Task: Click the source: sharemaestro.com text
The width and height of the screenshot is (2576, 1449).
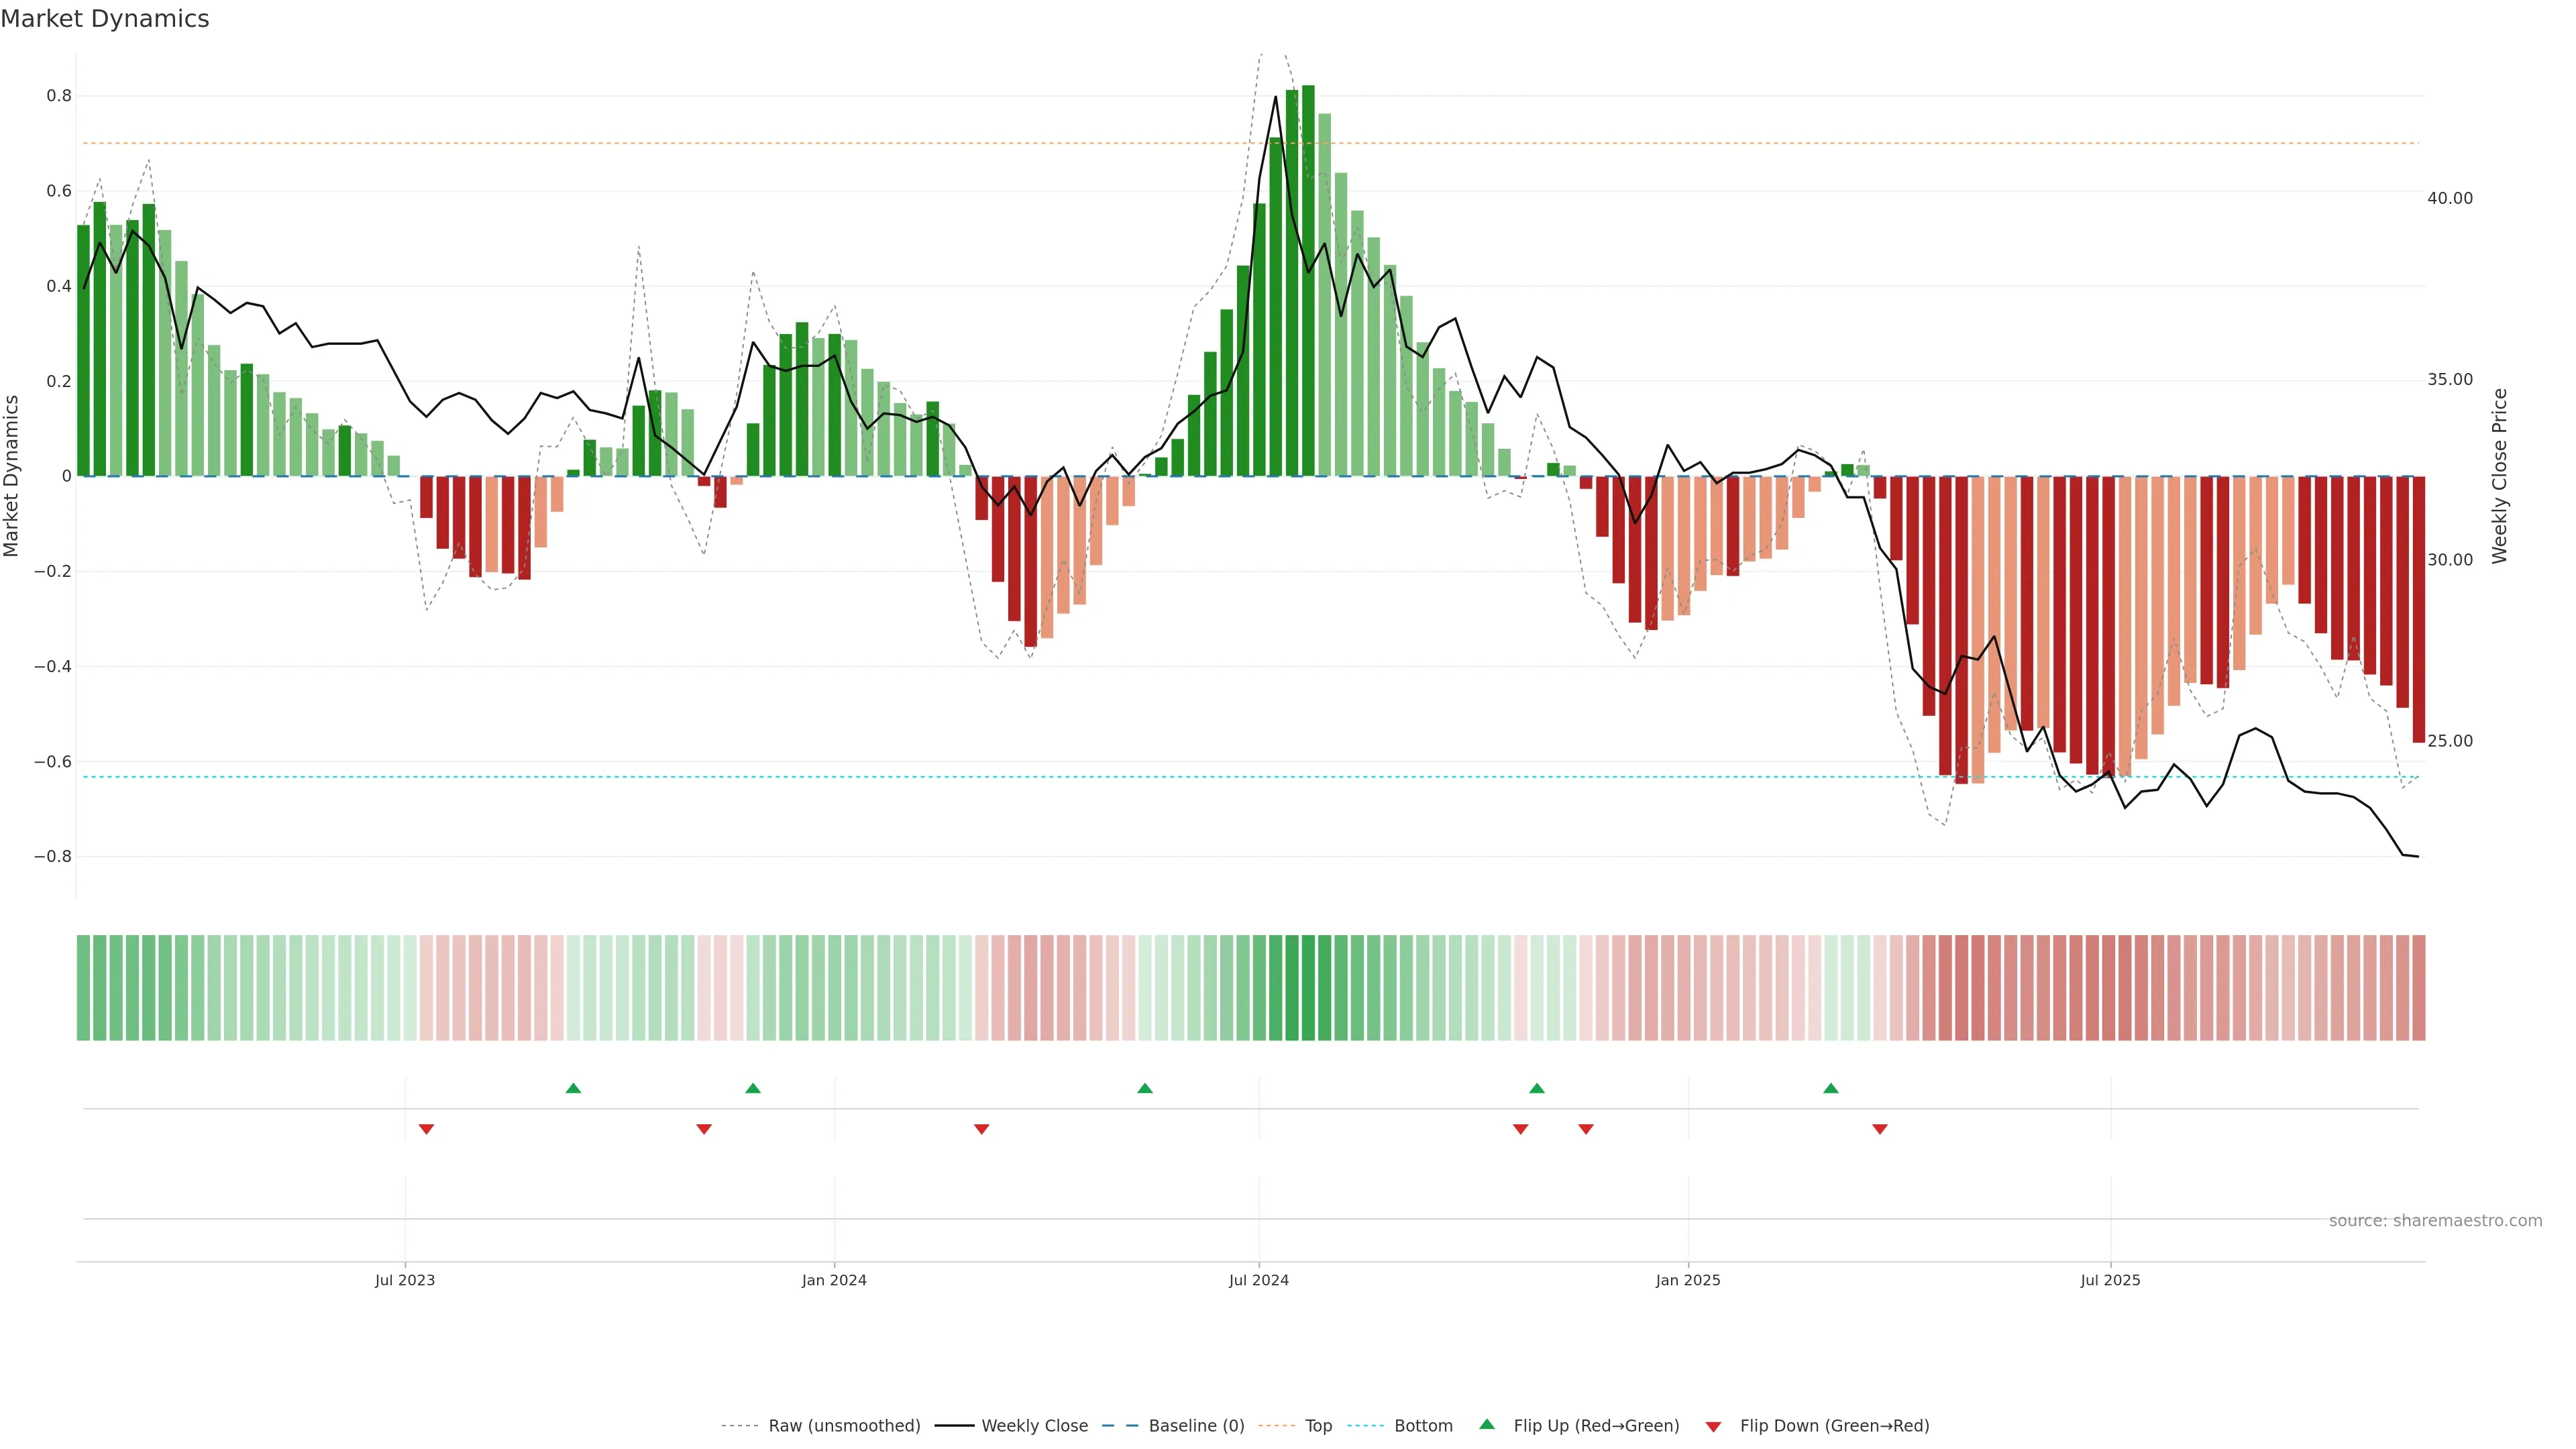Action: (2435, 1220)
